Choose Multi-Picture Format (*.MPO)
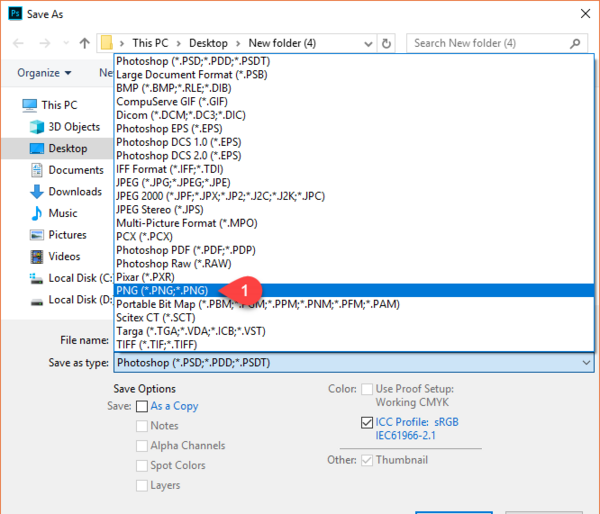Image resolution: width=600 pixels, height=514 pixels. (x=354, y=223)
